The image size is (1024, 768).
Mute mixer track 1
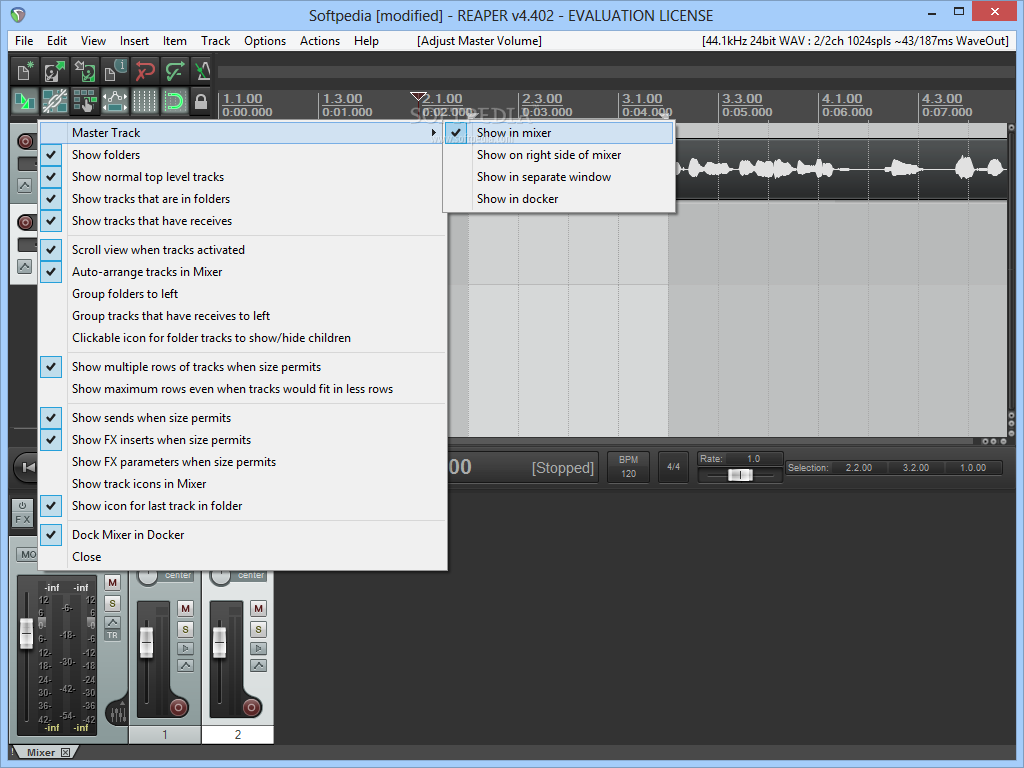185,609
